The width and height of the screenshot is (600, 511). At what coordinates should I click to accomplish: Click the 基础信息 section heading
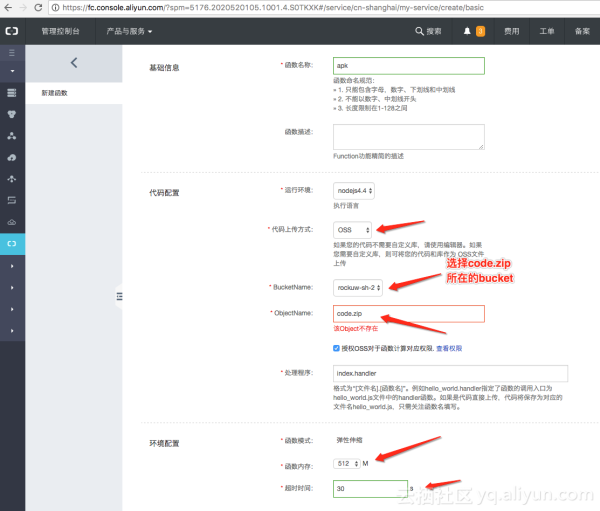click(x=164, y=68)
